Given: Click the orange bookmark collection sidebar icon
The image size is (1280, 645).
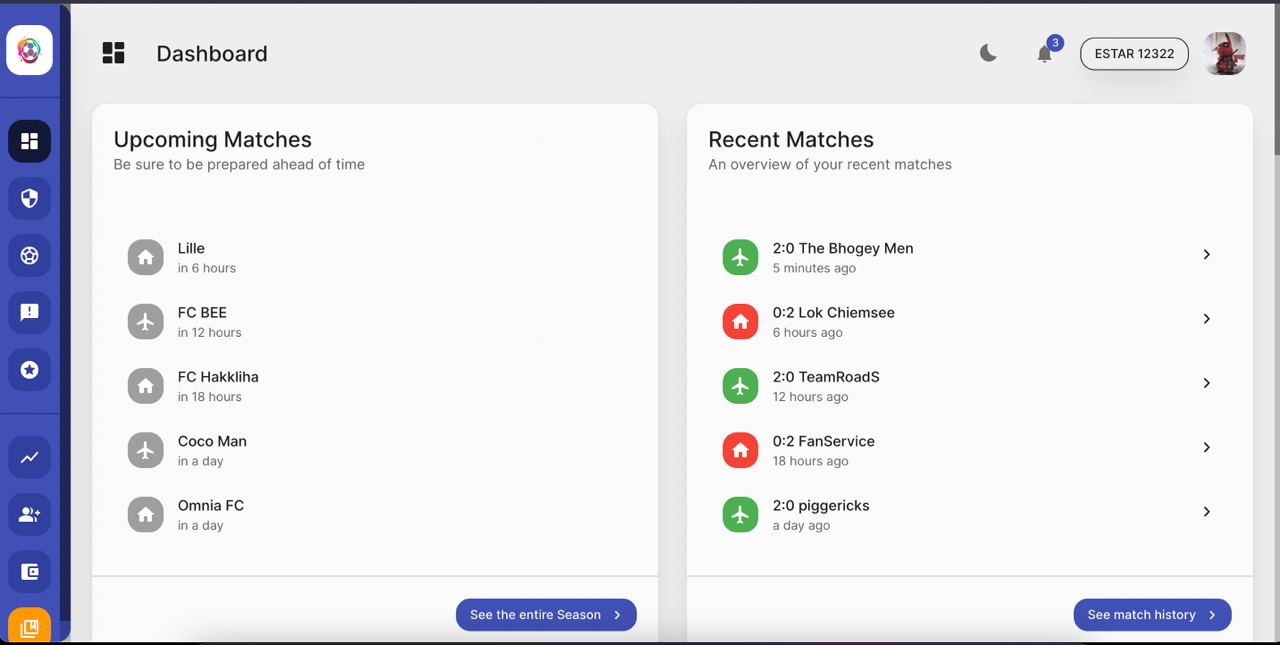Looking at the screenshot, I should point(29,627).
